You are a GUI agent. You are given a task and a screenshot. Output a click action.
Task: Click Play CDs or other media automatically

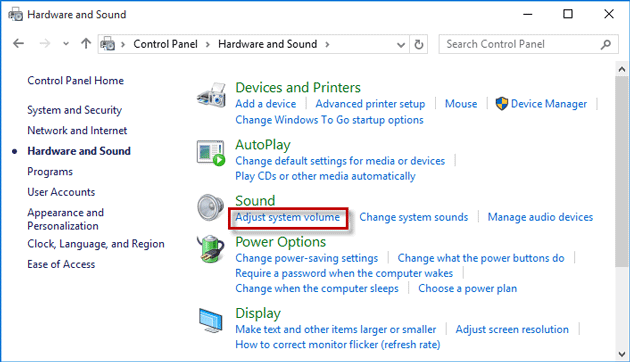pos(325,176)
